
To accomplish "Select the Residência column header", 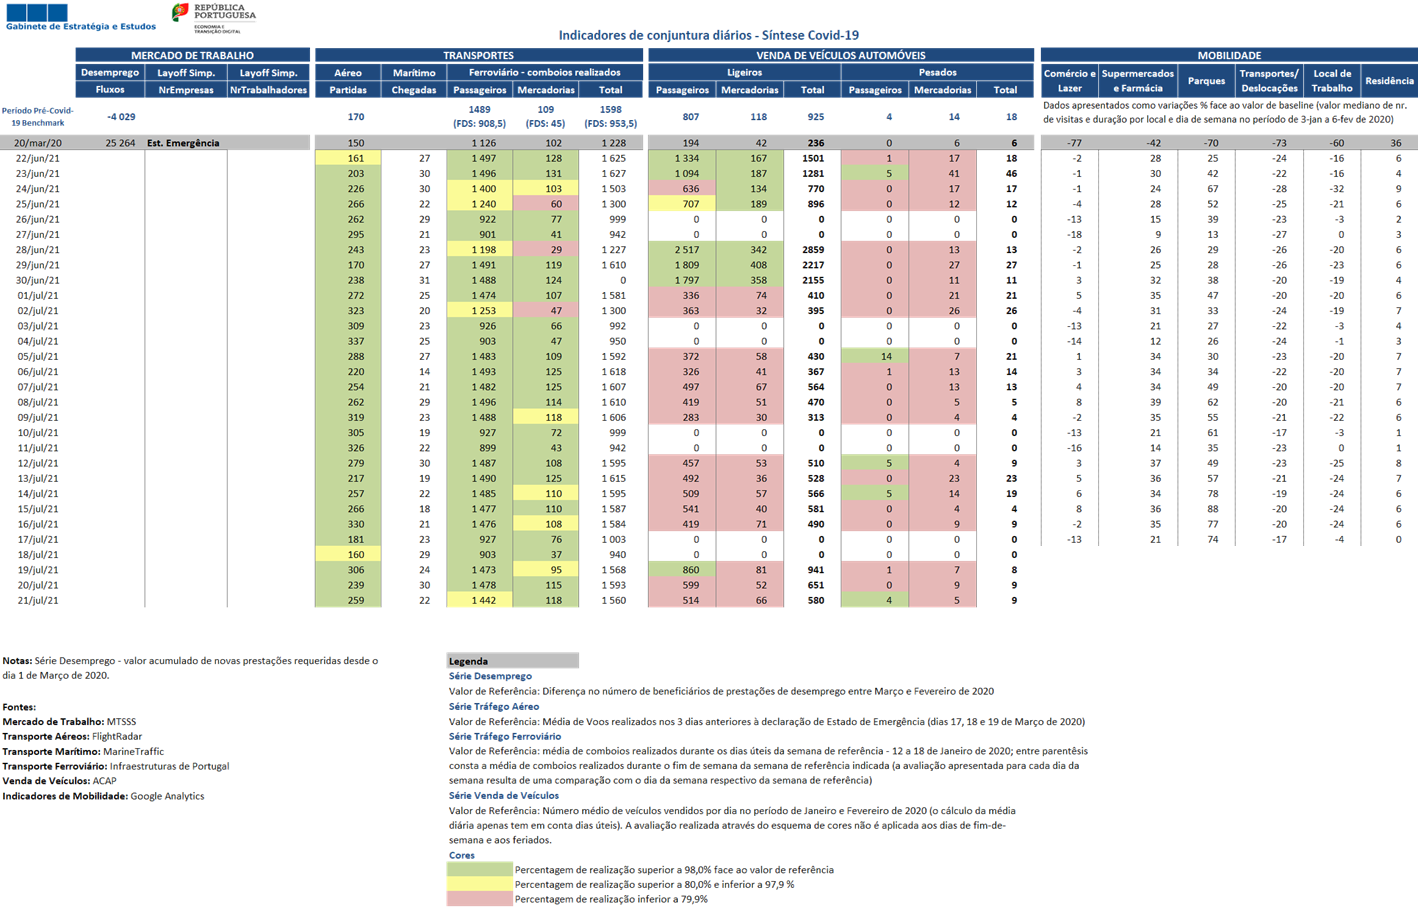I will 1389,80.
